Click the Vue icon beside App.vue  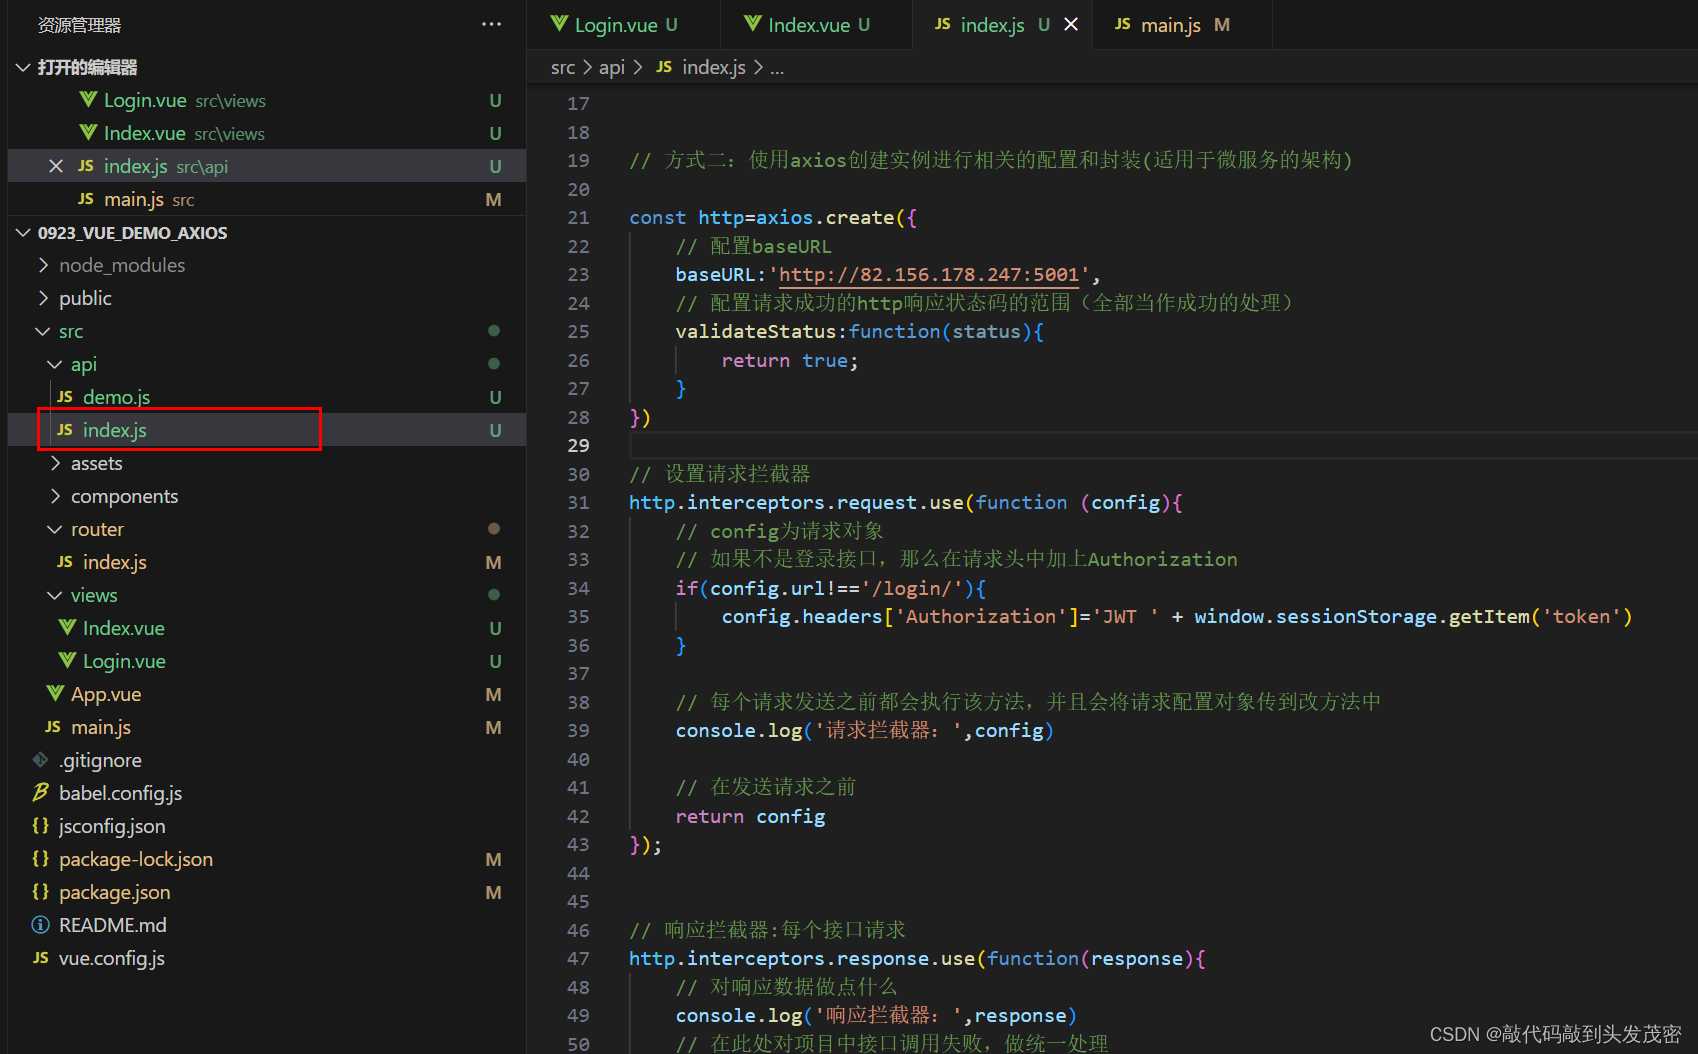click(55, 694)
